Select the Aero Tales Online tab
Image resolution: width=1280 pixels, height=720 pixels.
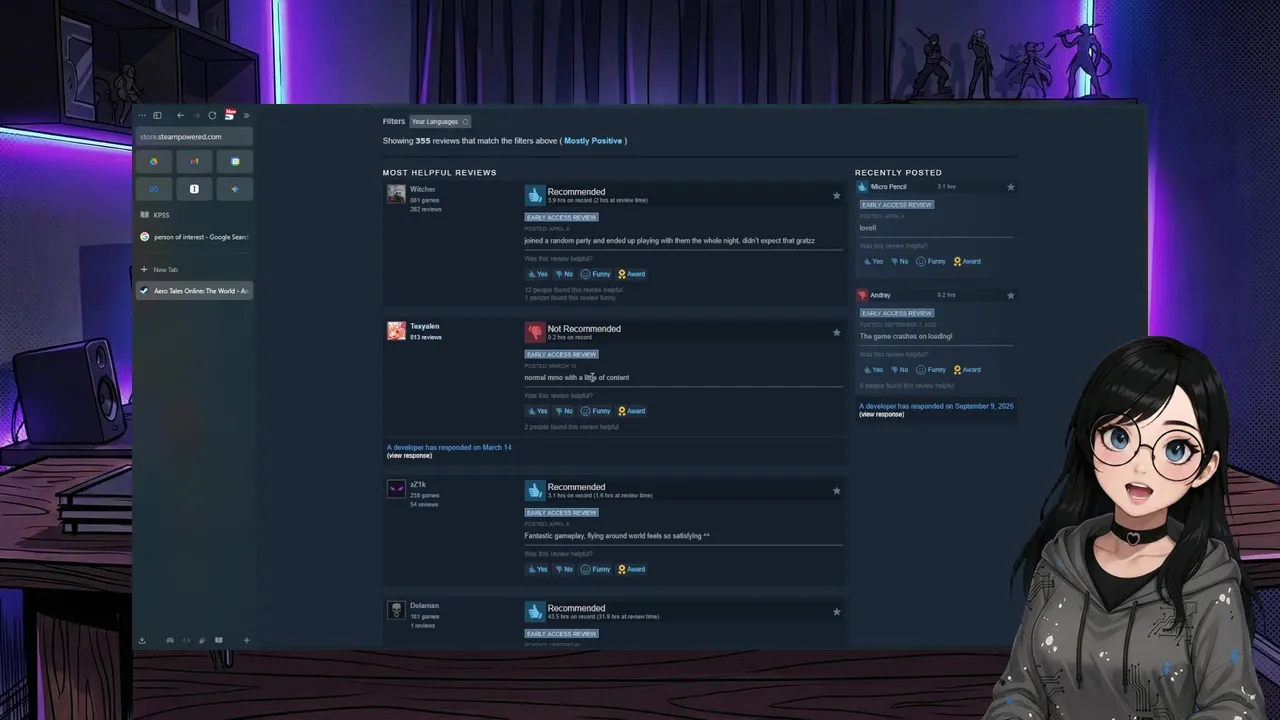[x=194, y=291]
